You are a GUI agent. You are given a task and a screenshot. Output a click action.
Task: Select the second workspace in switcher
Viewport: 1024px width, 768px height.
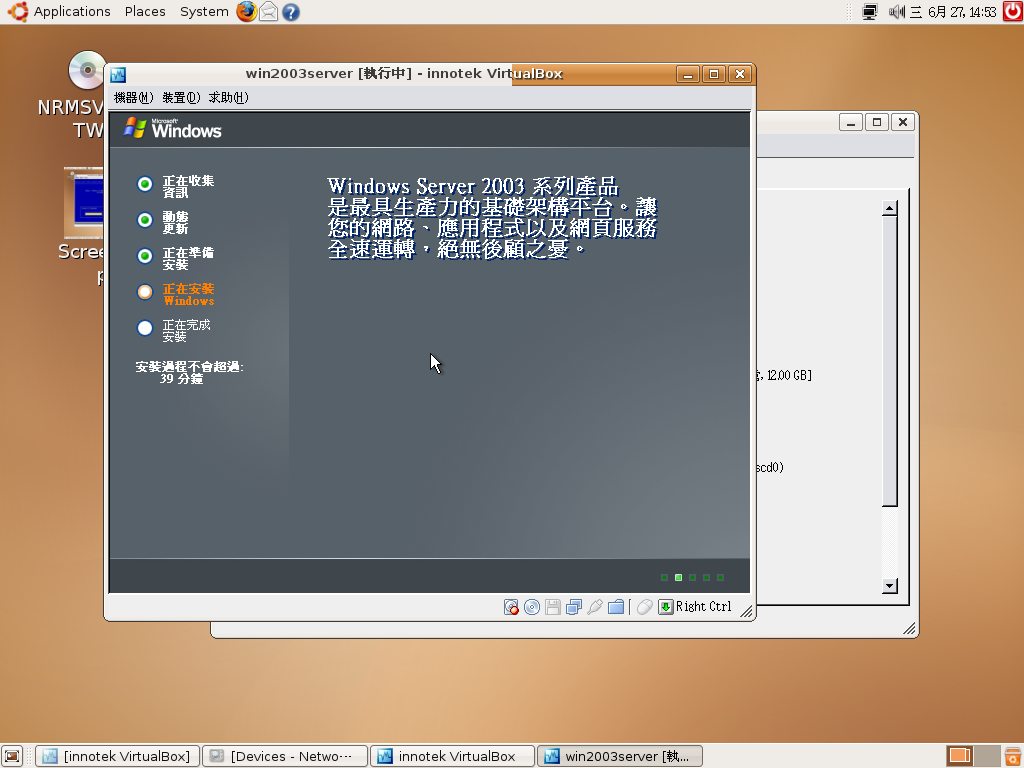987,756
